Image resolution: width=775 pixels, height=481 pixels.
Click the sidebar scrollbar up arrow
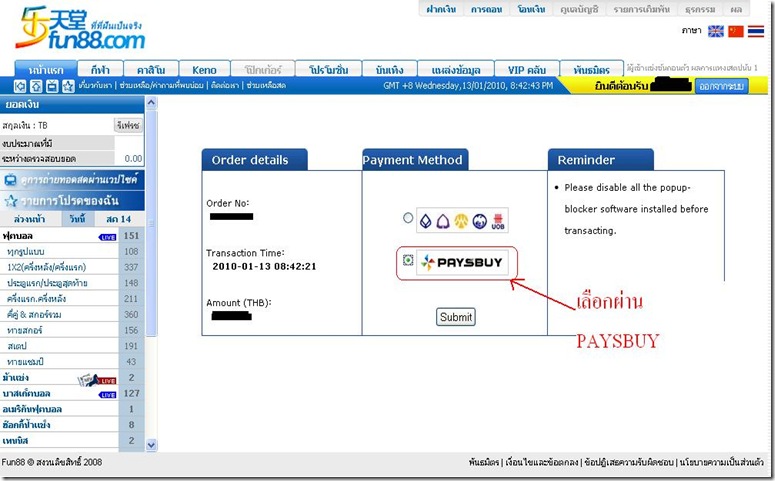[151, 103]
